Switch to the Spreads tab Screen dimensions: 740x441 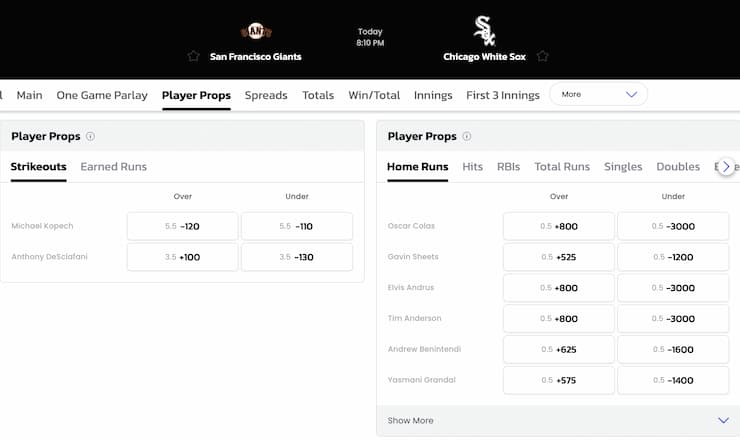pyautogui.click(x=266, y=95)
